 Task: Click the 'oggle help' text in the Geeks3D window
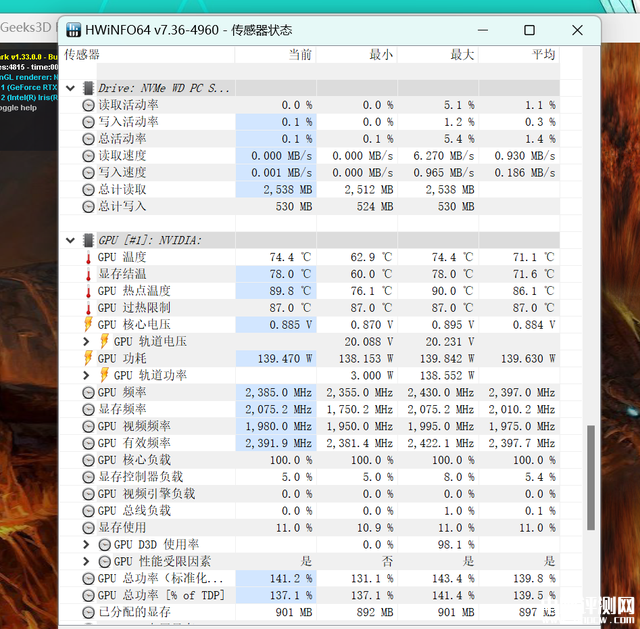(18, 108)
